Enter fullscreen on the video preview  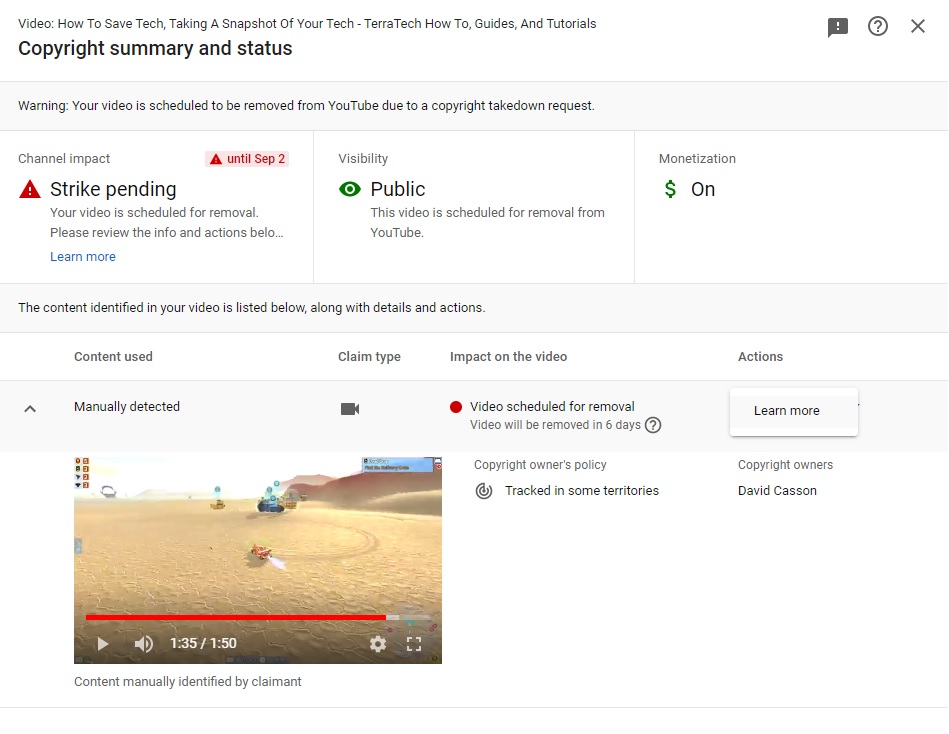[414, 643]
